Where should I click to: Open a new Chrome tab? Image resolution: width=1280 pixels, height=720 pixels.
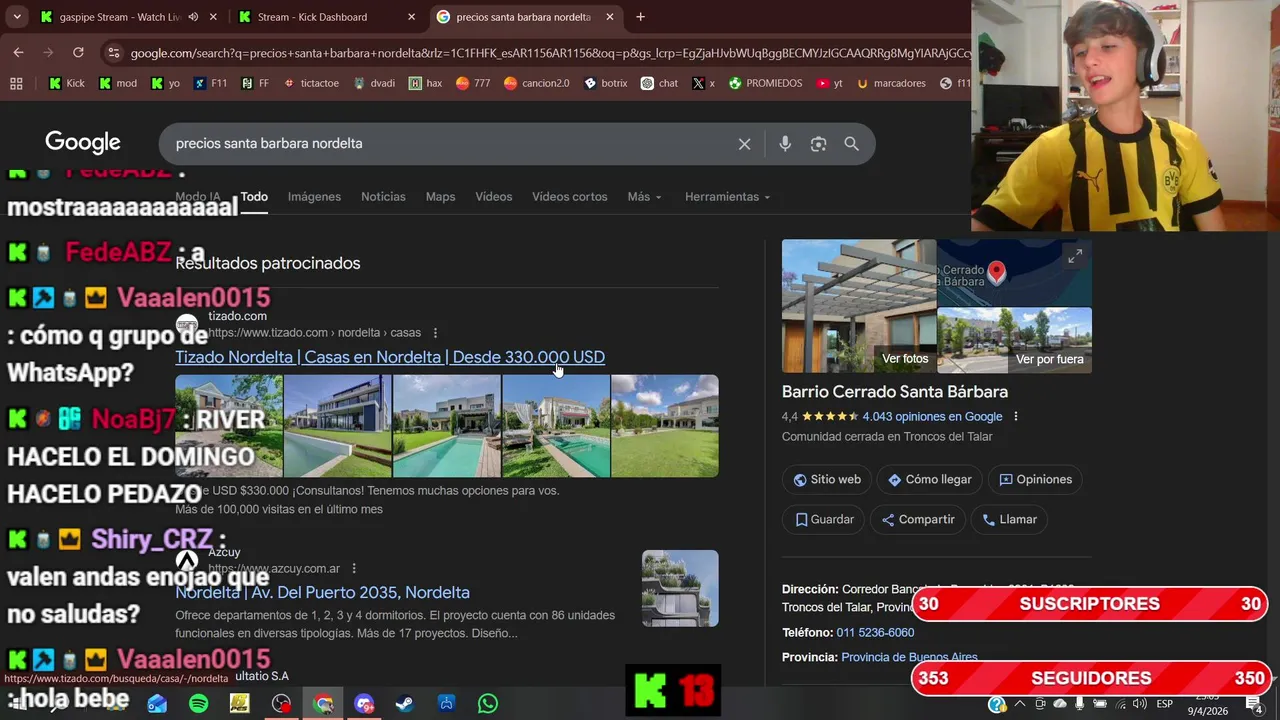tap(640, 17)
